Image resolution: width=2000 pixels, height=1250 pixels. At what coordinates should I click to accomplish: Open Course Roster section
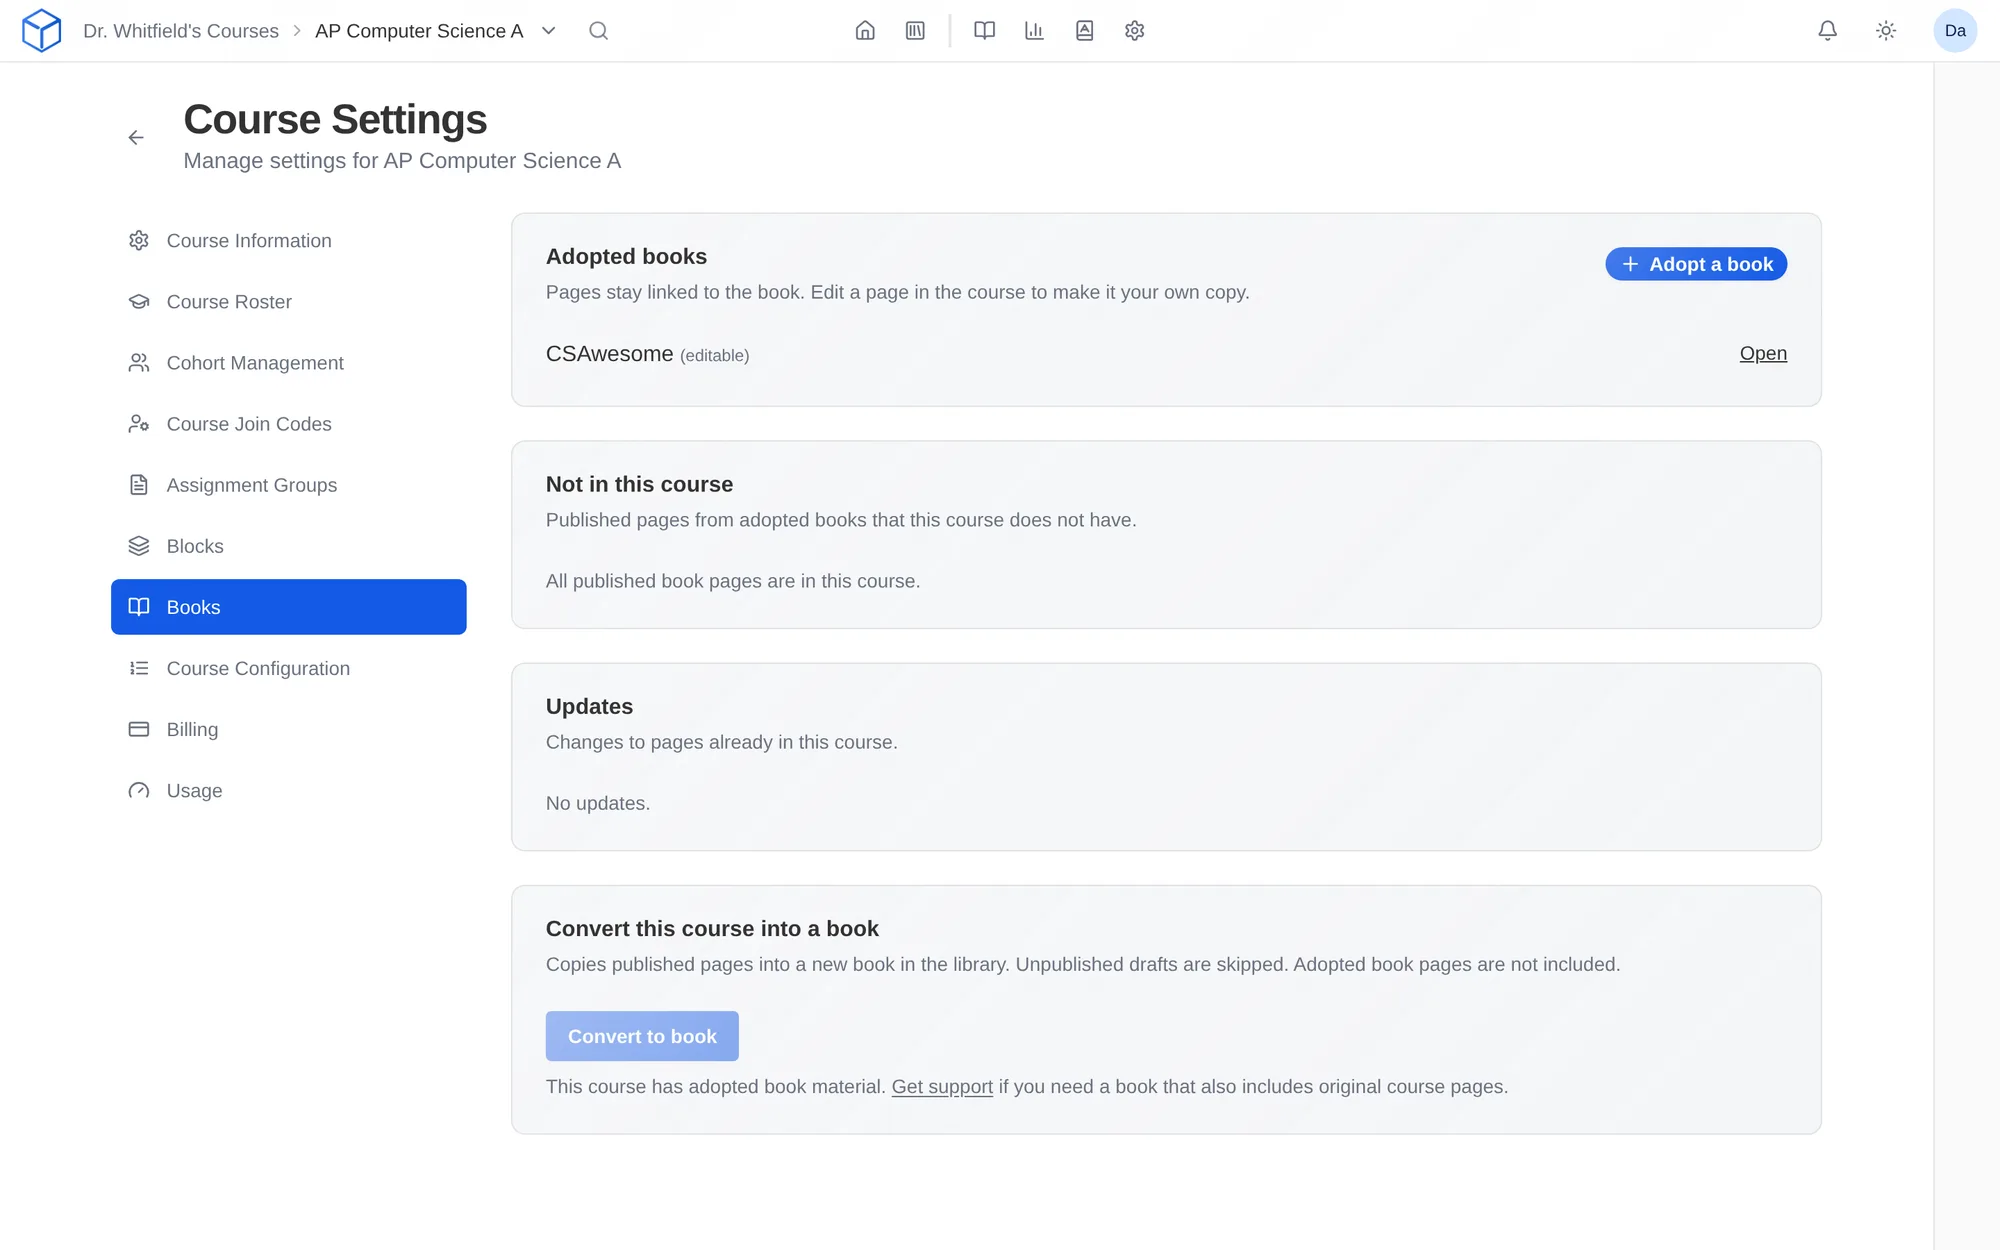pos(289,302)
